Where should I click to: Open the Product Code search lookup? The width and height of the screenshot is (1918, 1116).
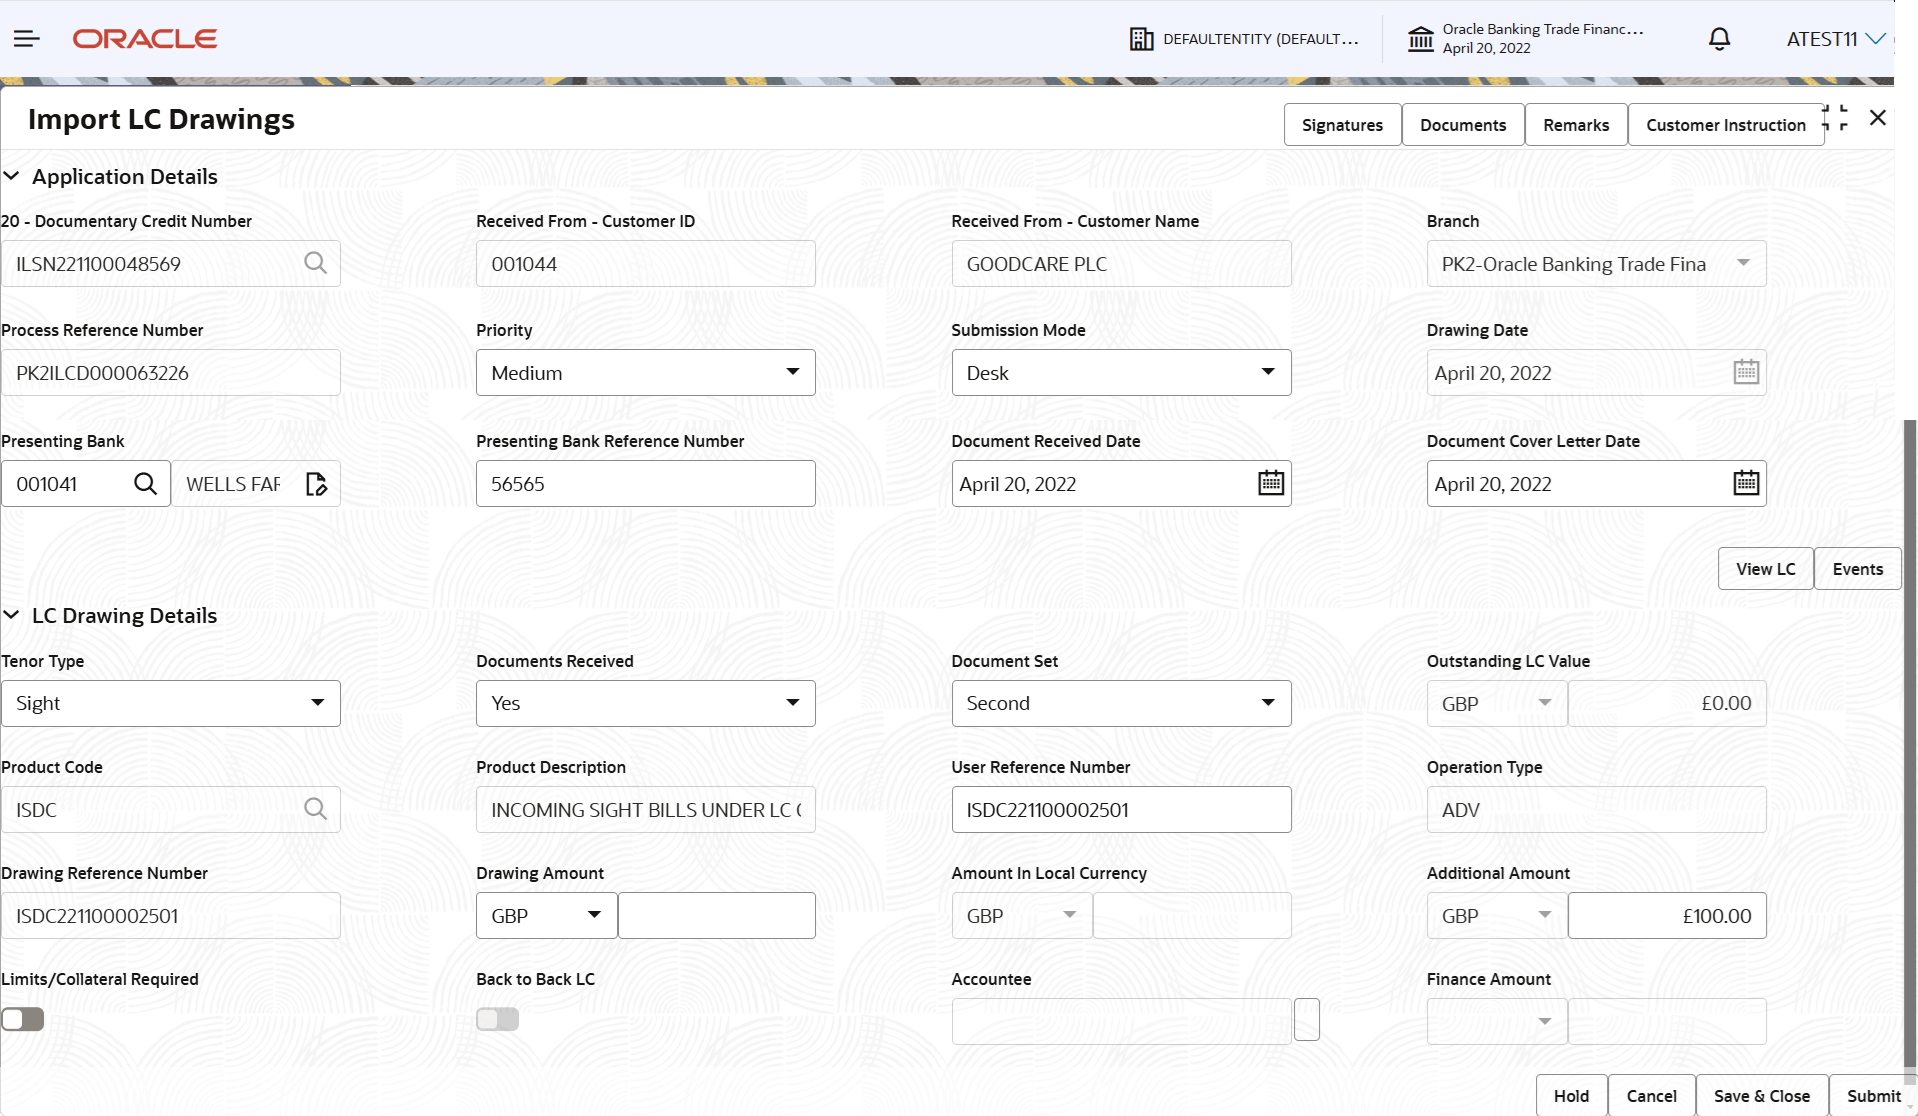click(316, 809)
